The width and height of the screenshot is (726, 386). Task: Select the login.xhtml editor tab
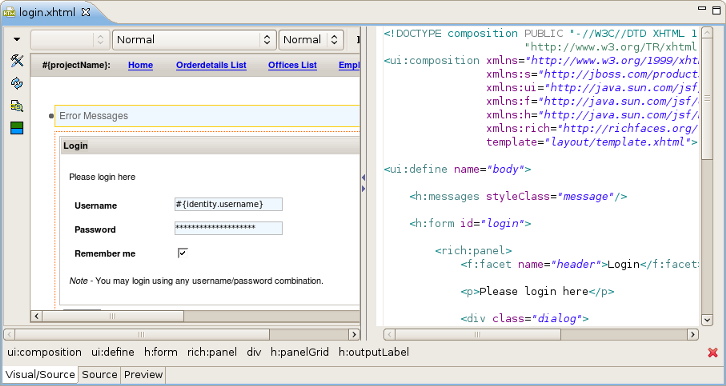click(46, 12)
